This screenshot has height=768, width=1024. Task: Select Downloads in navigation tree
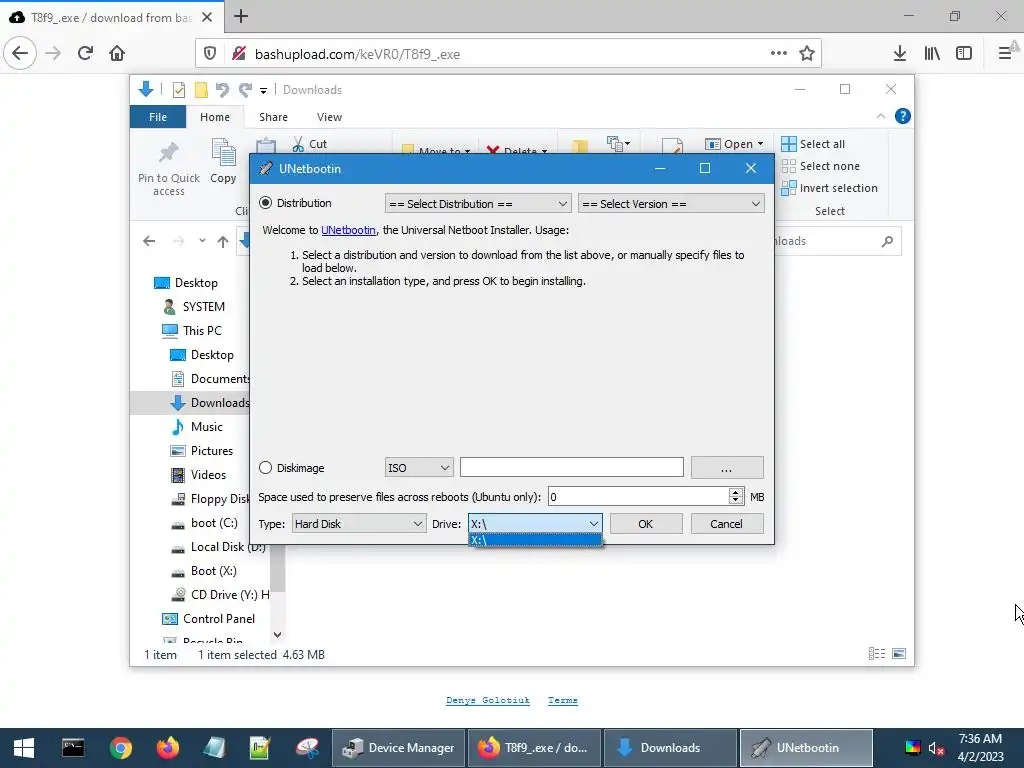coord(210,403)
